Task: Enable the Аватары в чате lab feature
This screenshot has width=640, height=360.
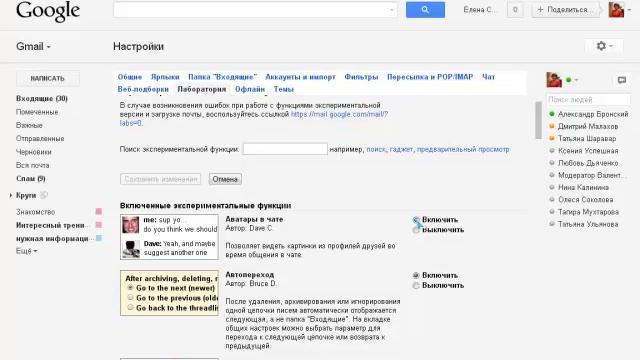Action: pos(416,220)
